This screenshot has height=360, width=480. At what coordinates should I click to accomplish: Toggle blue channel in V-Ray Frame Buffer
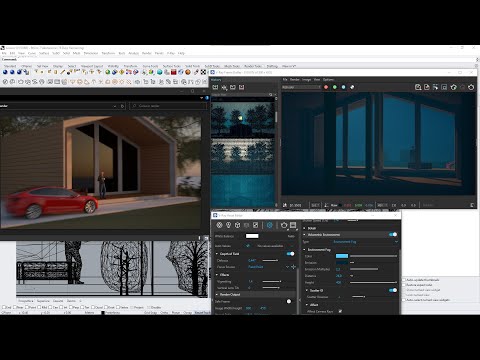pos(343,87)
